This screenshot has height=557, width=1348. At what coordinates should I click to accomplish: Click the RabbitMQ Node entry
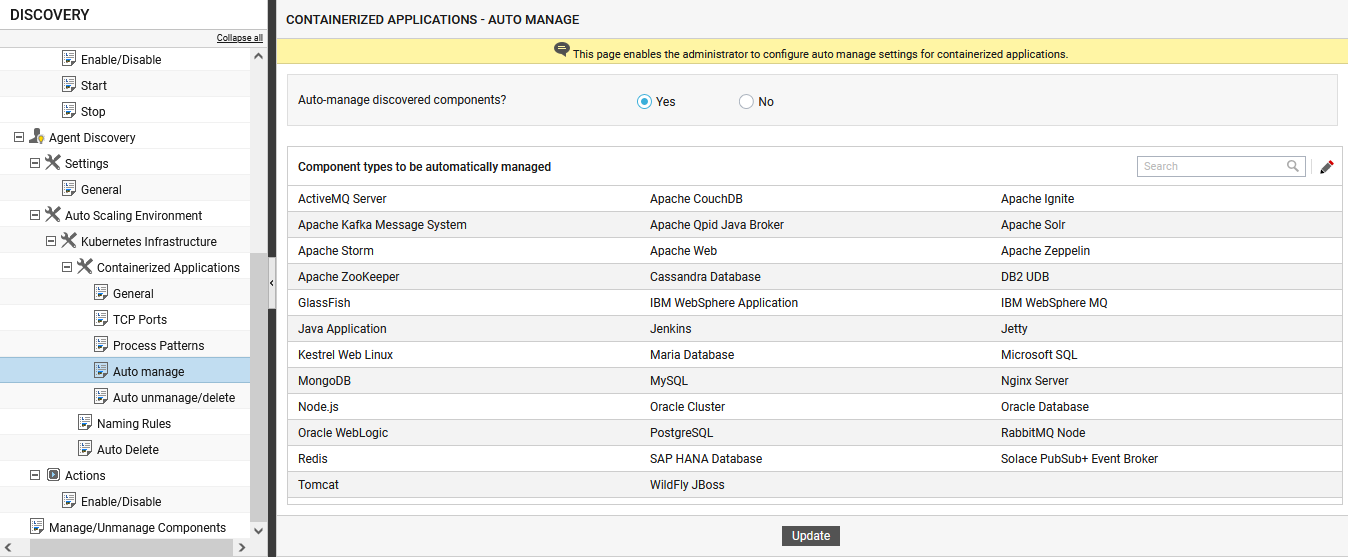pyautogui.click(x=1043, y=433)
